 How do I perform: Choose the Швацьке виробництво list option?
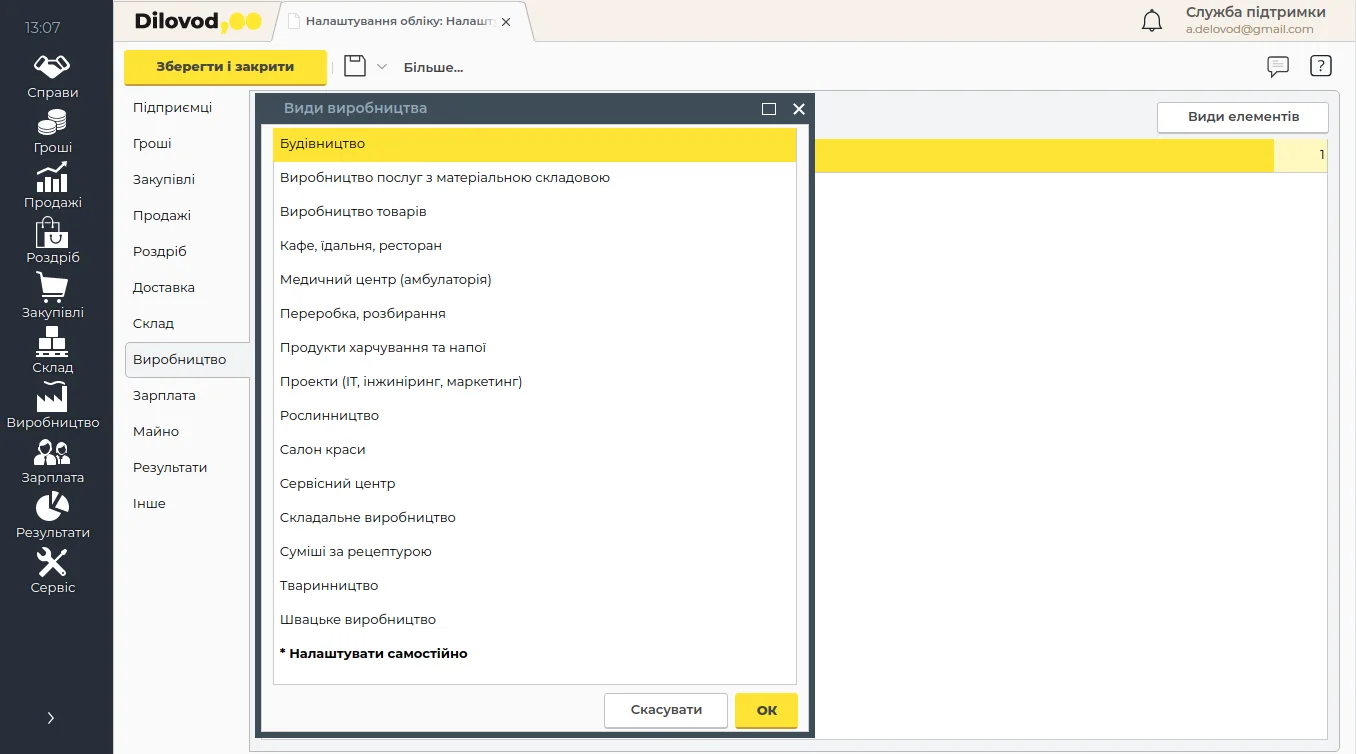358,620
